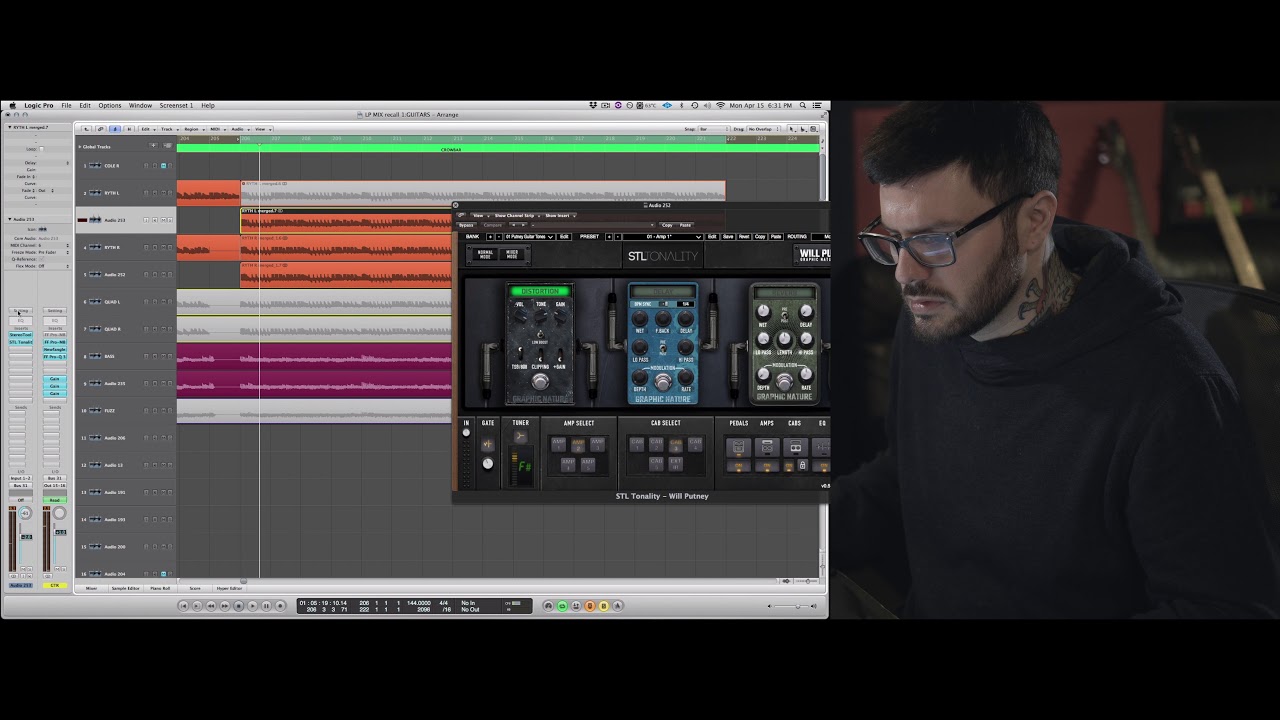The height and width of the screenshot is (720, 1280).
Task: Go to beginning with transport button
Action: coord(183,606)
